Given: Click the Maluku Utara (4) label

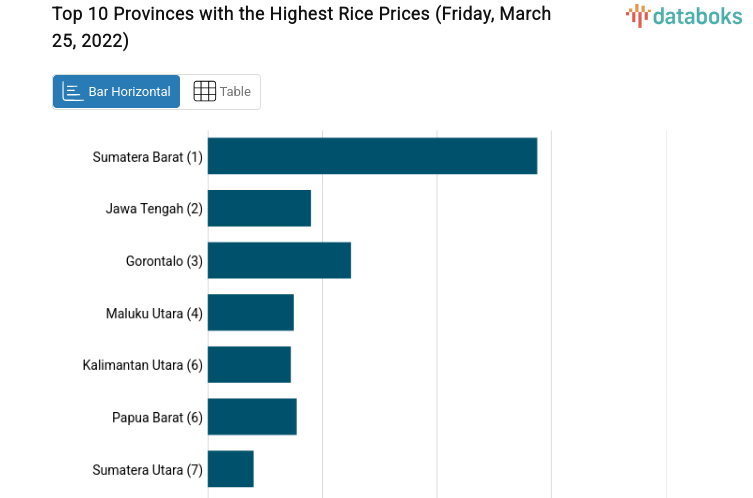Looking at the screenshot, I should coord(154,313).
